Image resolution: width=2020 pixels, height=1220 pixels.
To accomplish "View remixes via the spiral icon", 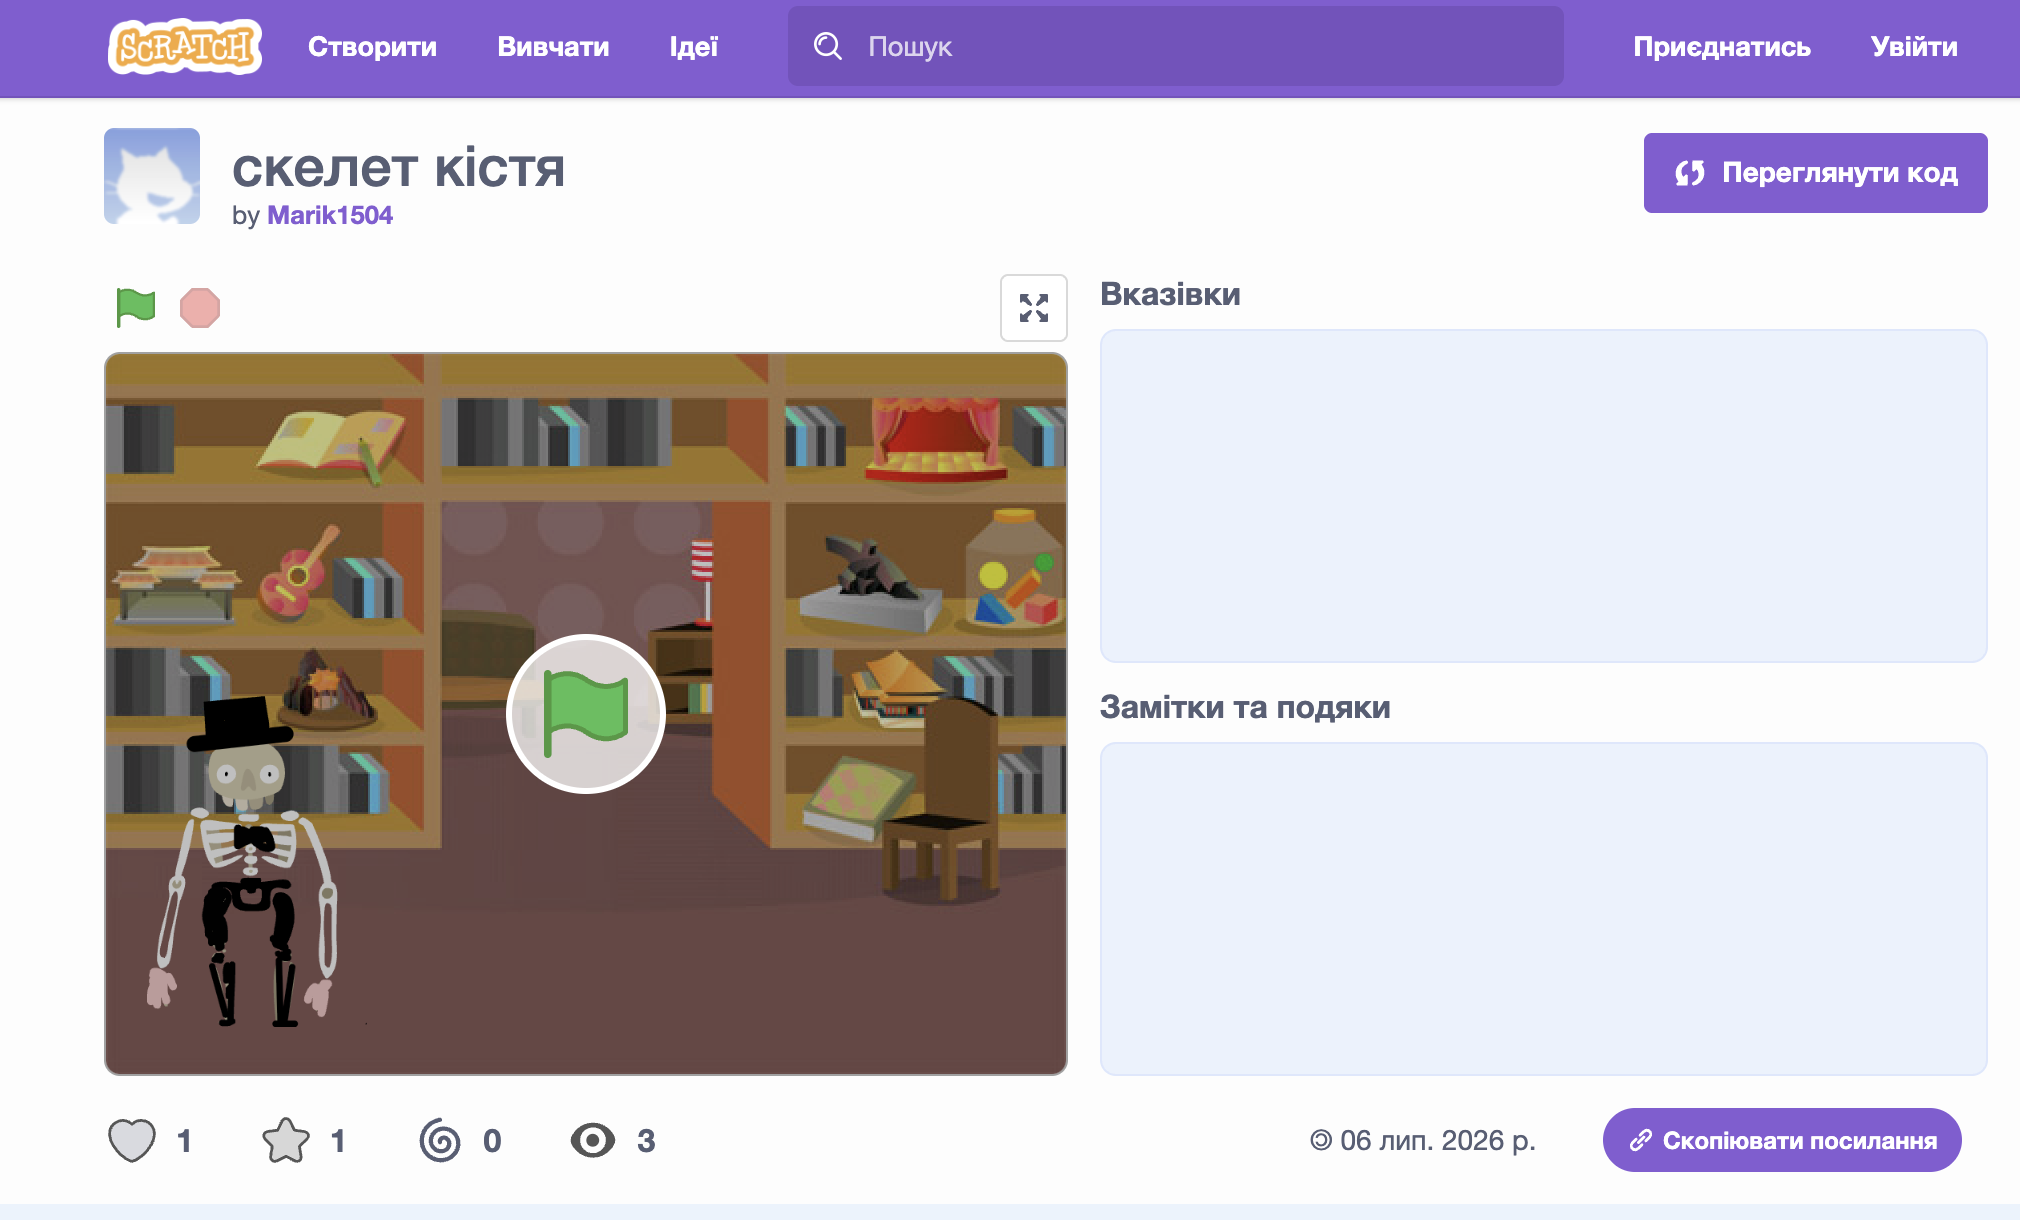I will [x=440, y=1140].
